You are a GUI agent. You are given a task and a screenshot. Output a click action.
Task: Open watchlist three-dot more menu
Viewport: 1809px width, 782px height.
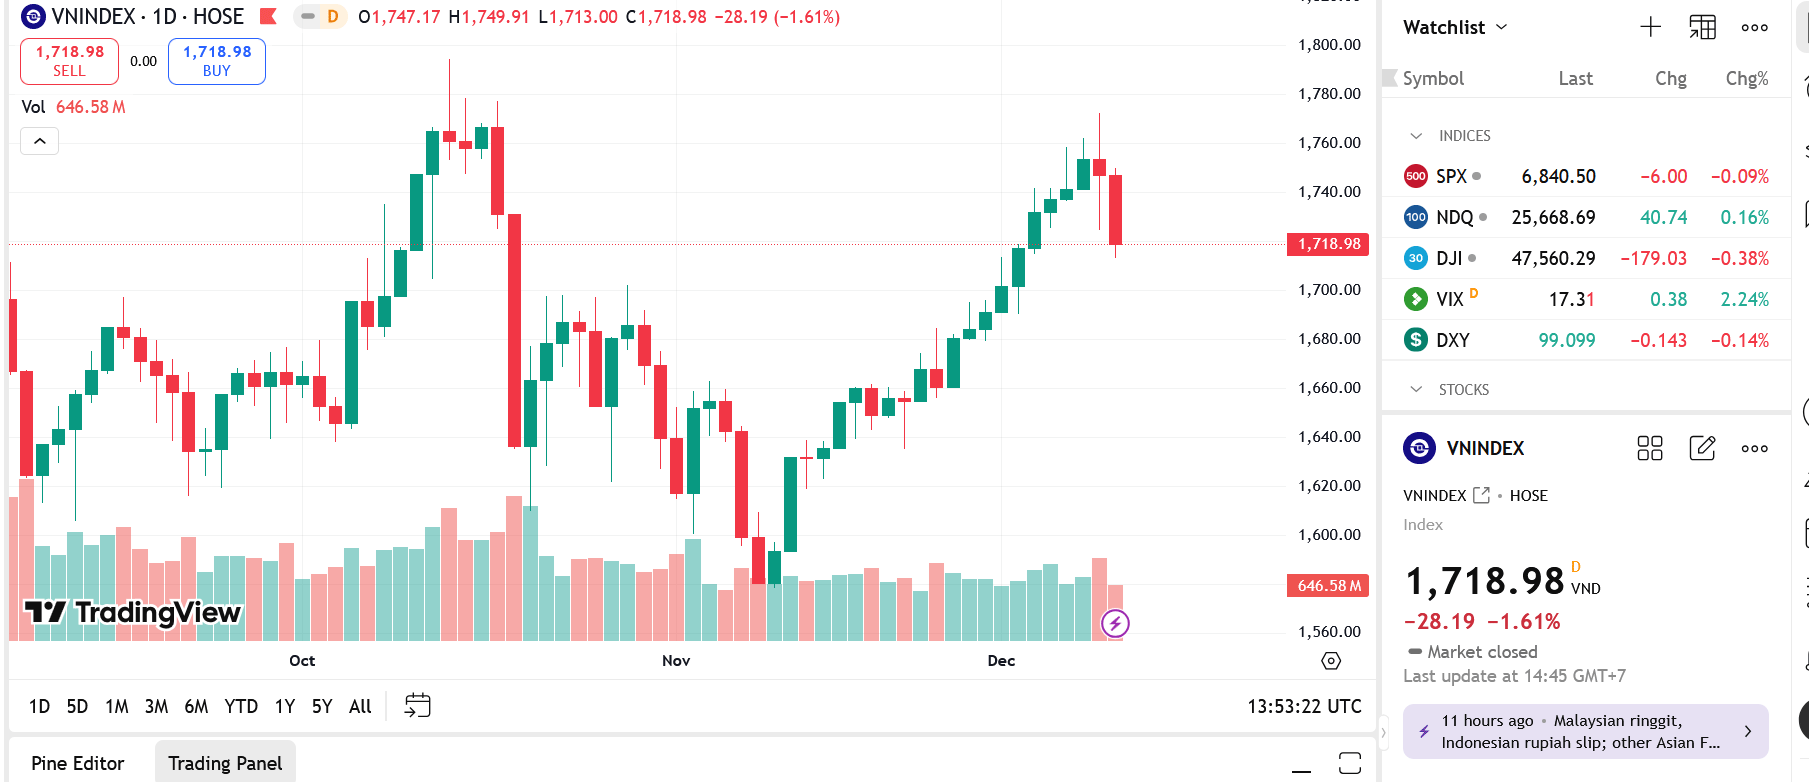coord(1754,27)
